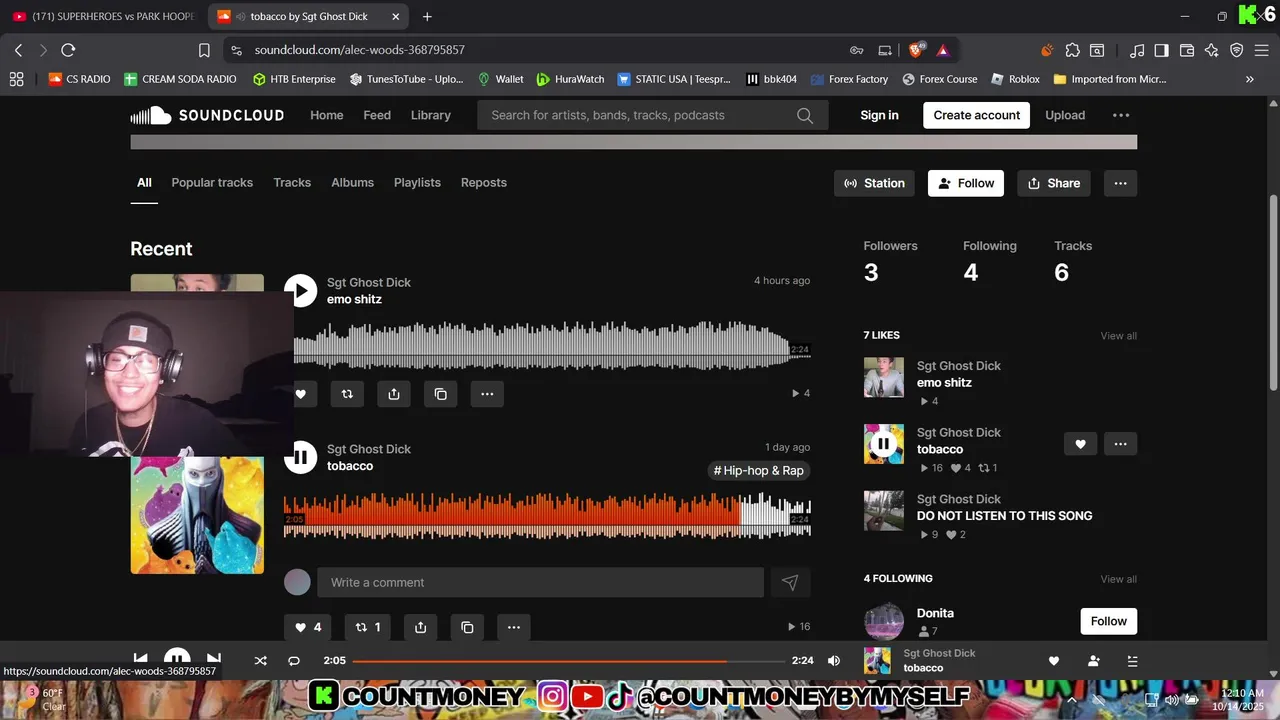This screenshot has height=720, width=1280.
Task: Like the now-playing track in player bar
Action: 1053,661
